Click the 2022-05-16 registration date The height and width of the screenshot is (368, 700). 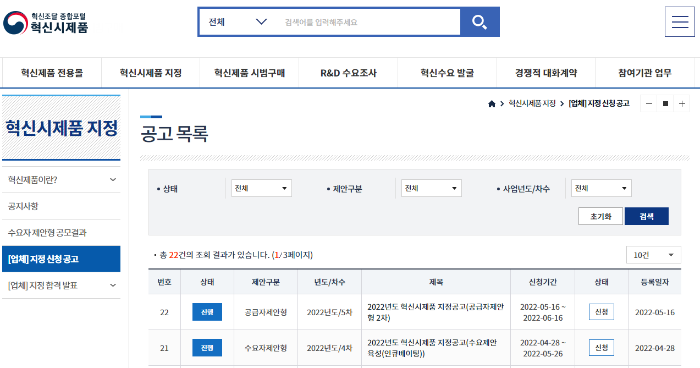point(655,312)
